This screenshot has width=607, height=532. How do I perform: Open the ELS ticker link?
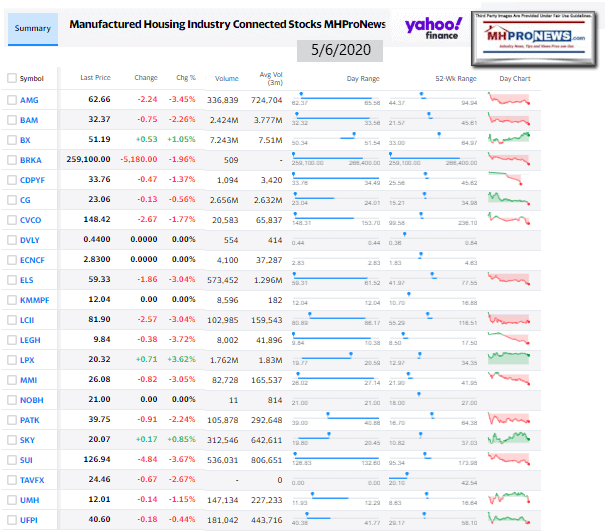(x=27, y=279)
